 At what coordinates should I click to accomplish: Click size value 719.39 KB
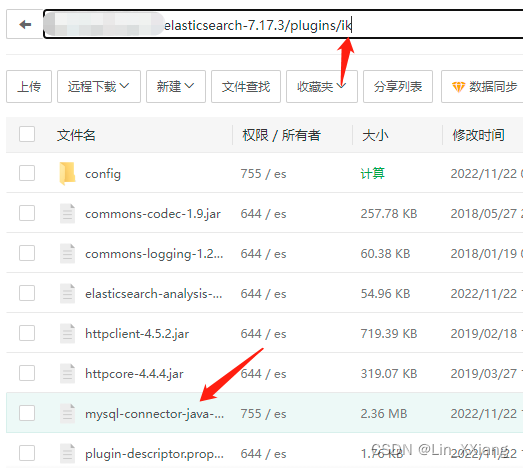(389, 334)
